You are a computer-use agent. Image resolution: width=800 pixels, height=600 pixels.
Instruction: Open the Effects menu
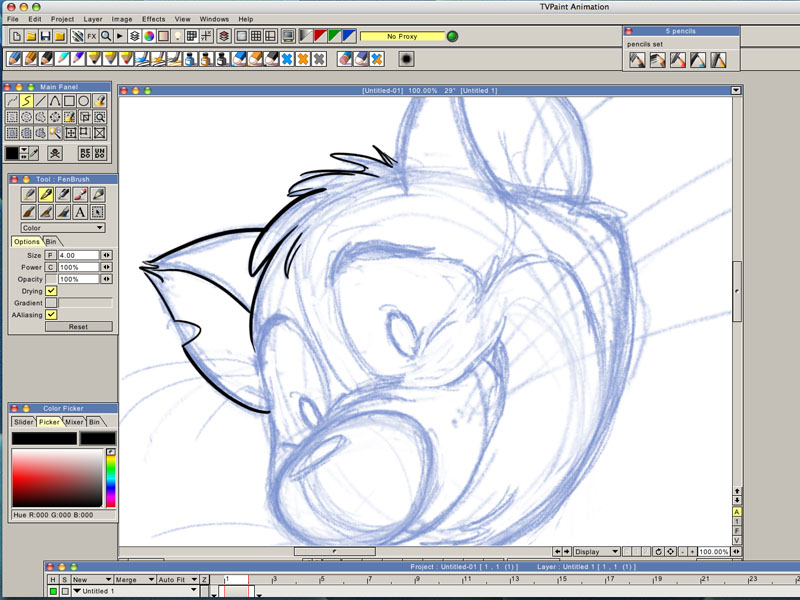(154, 19)
